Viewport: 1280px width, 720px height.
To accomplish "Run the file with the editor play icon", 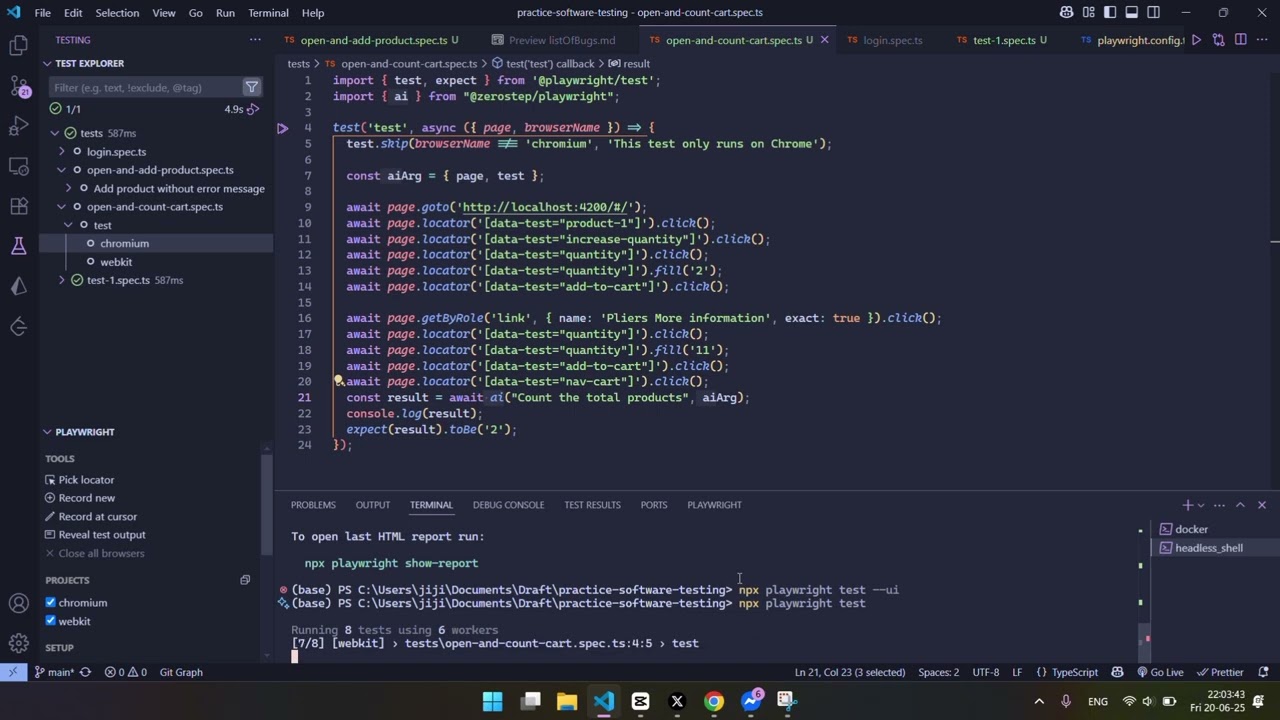I will coord(1196,40).
